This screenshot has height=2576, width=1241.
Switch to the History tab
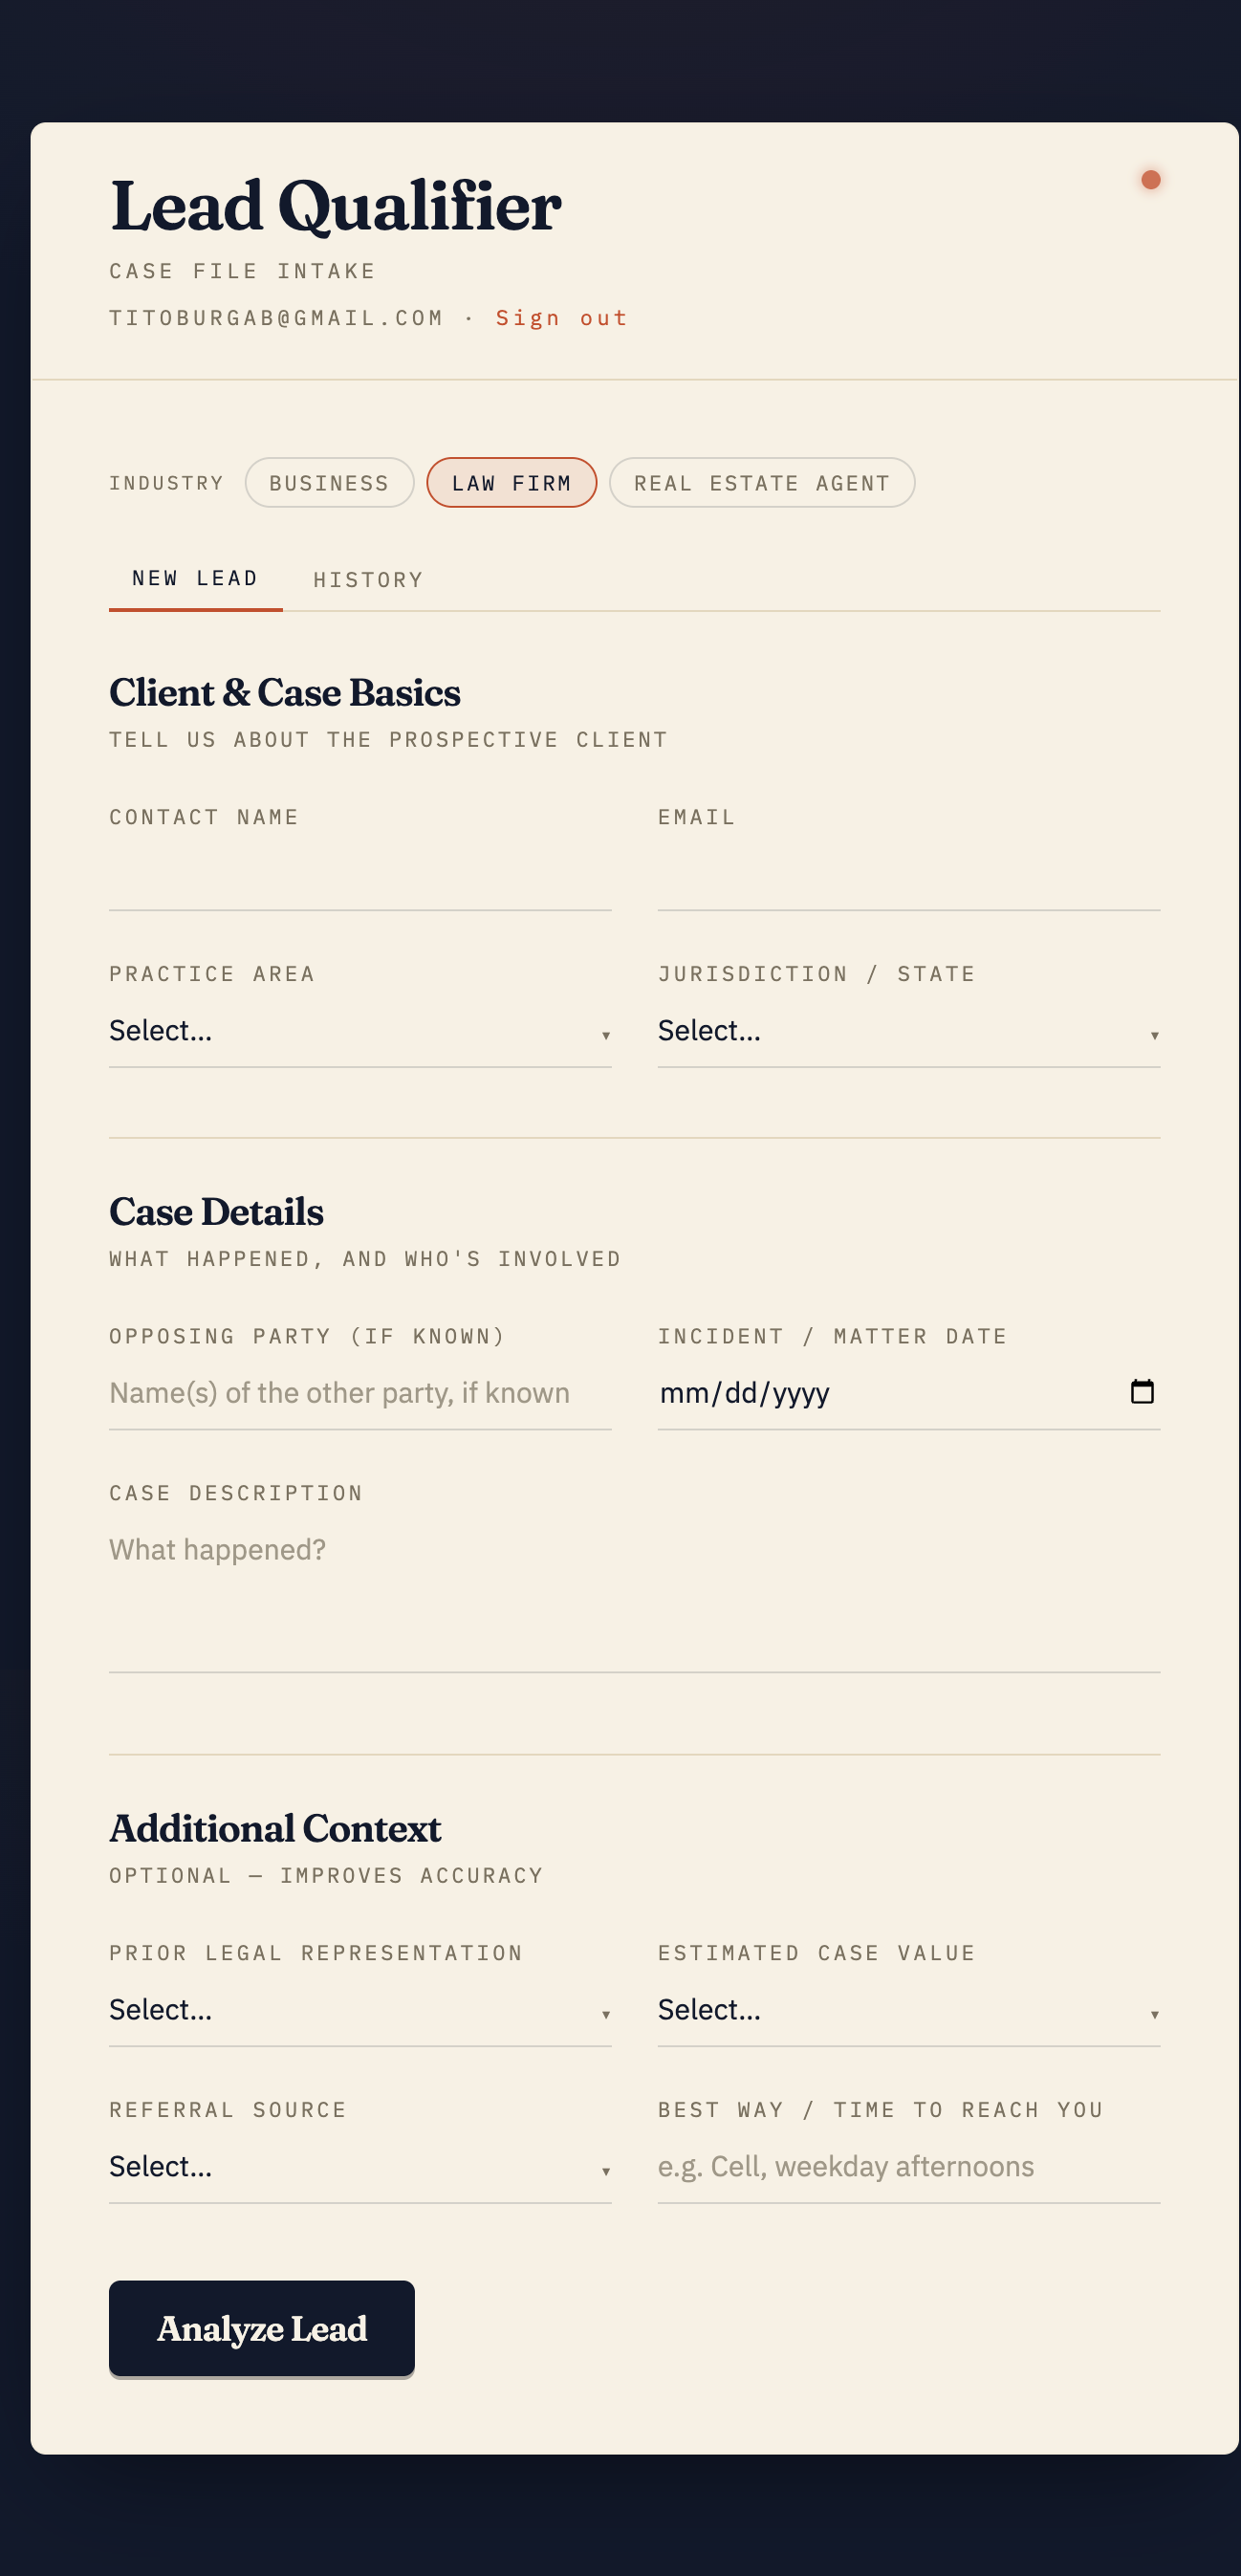click(x=368, y=580)
